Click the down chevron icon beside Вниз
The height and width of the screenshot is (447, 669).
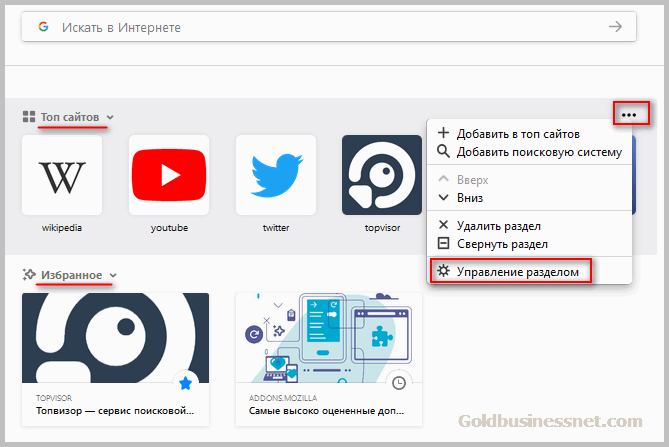pos(443,197)
